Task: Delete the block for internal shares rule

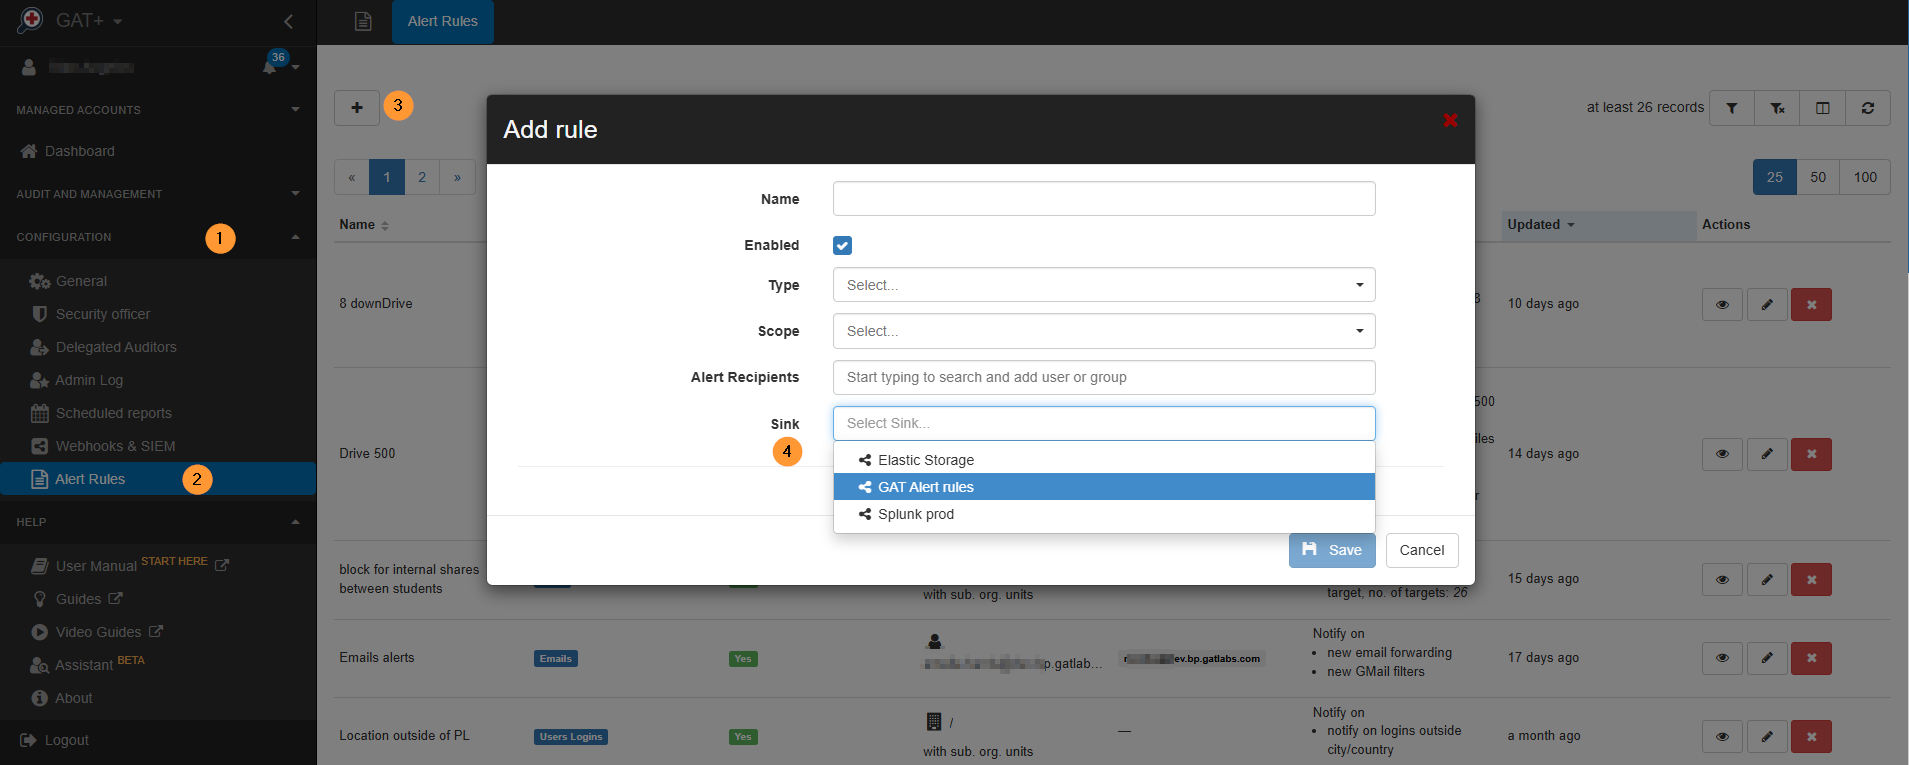Action: click(x=1811, y=579)
